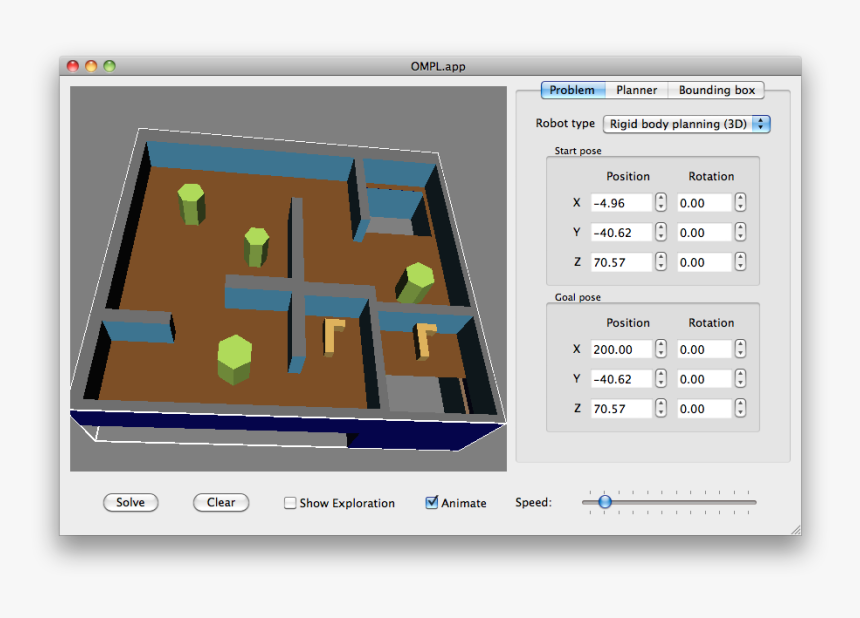The image size is (860, 618).
Task: Click the Start pose Z position field
Action: click(621, 262)
